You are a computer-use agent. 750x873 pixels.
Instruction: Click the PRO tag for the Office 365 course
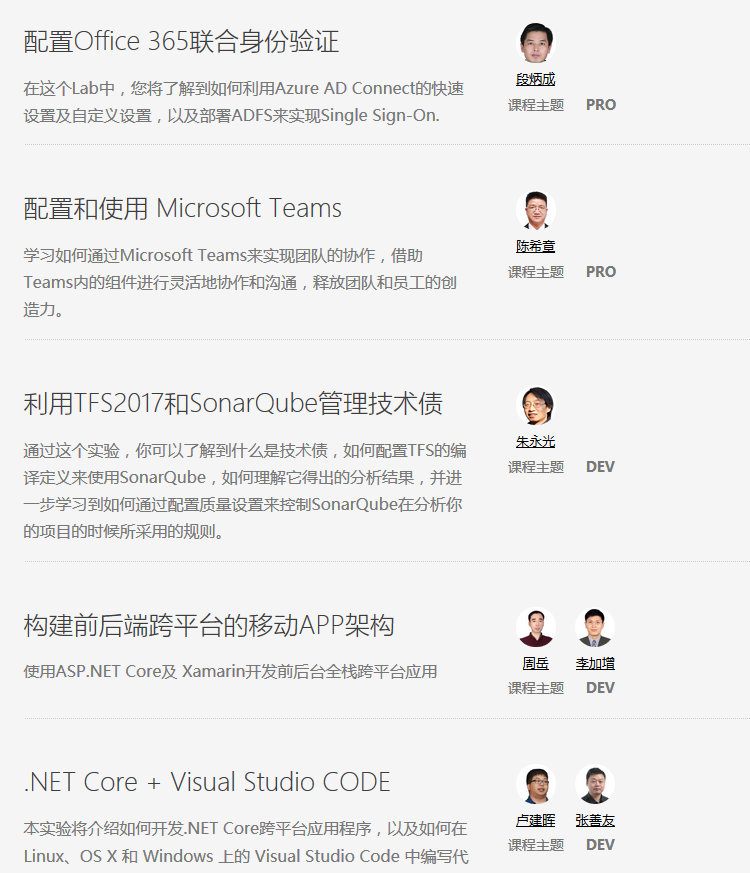(x=601, y=105)
